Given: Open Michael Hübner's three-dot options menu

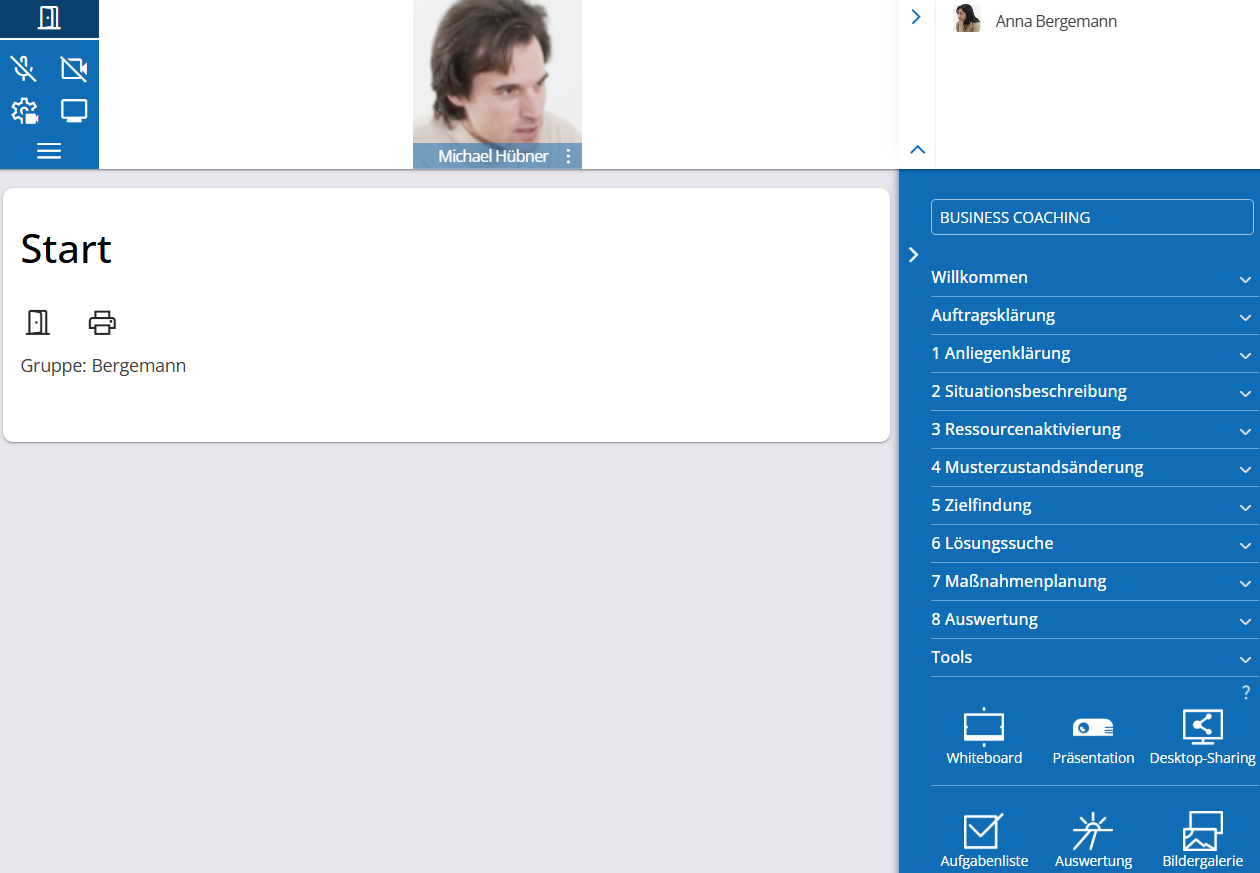Looking at the screenshot, I should [x=568, y=157].
